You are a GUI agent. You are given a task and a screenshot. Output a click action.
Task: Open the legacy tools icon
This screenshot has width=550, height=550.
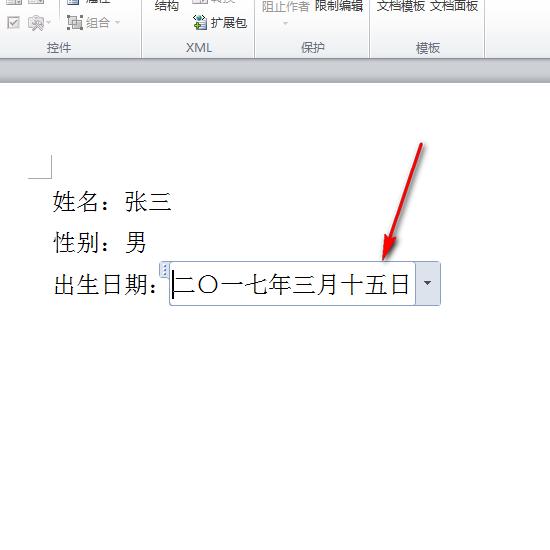point(36,23)
